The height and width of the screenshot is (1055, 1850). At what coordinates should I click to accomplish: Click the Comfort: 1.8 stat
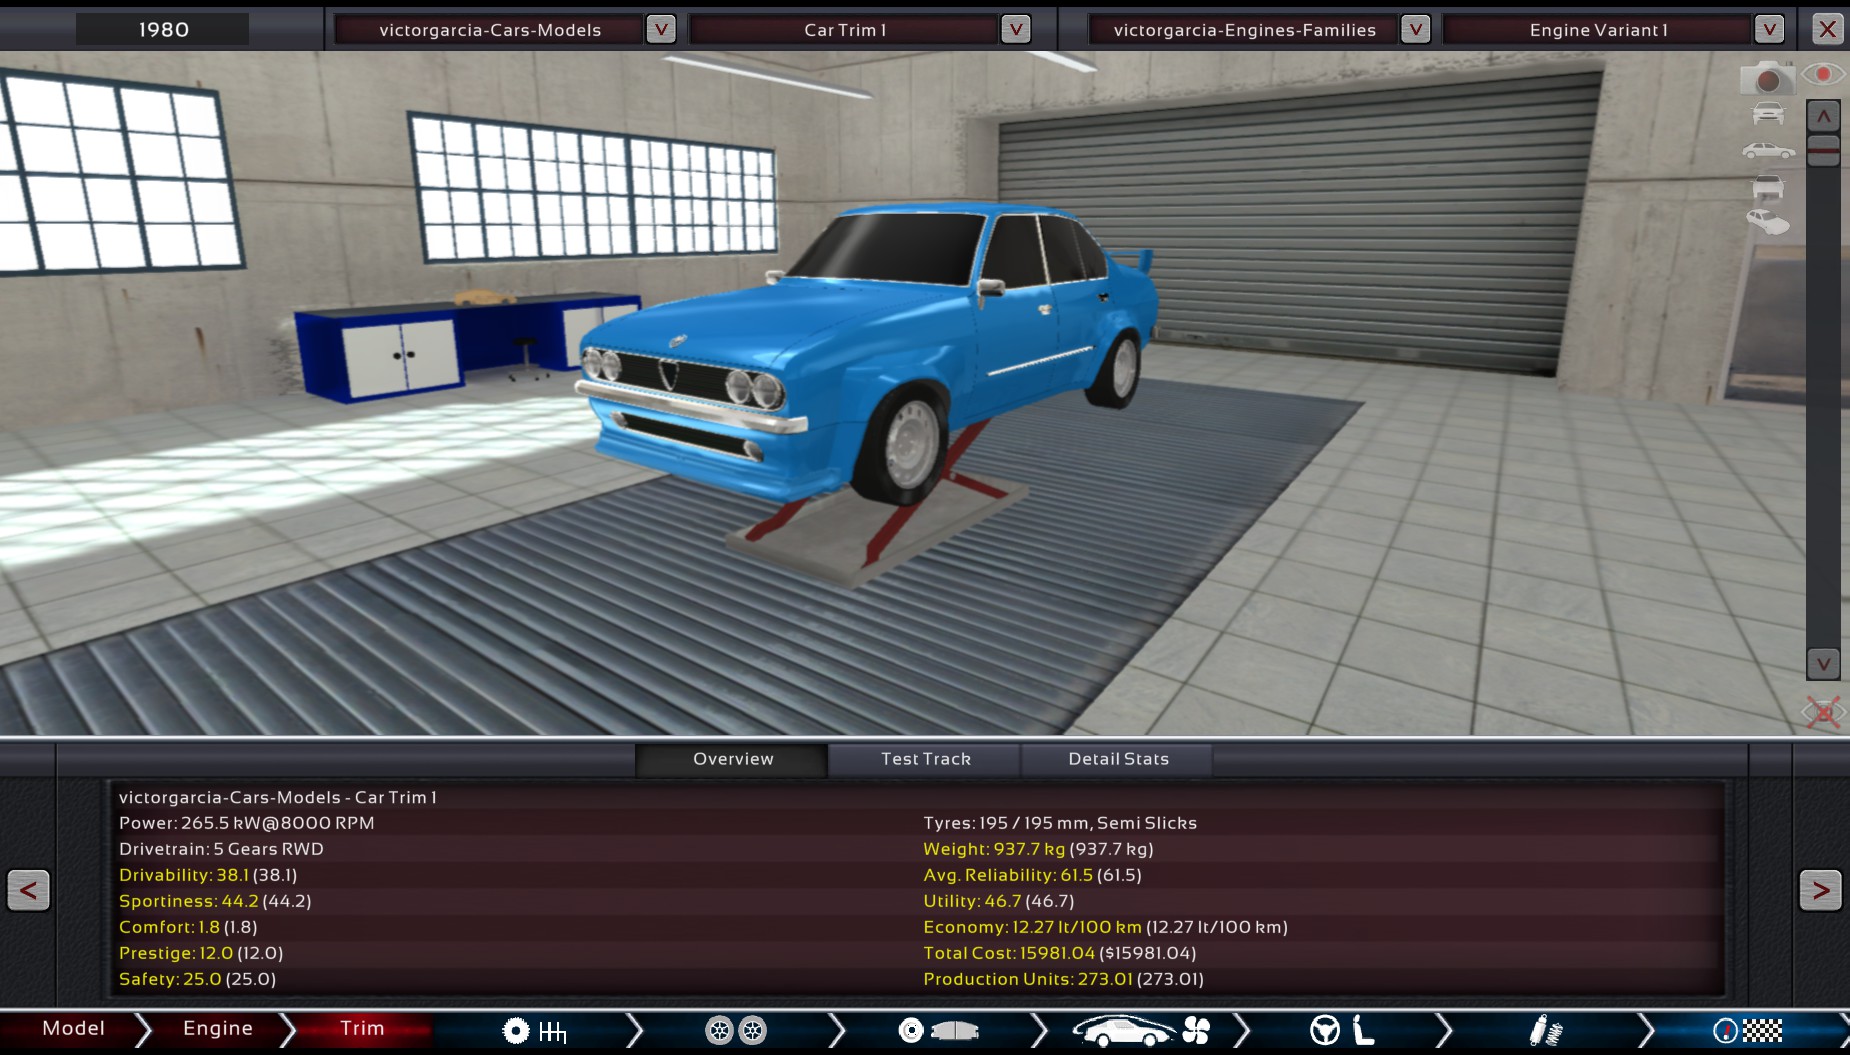[188, 927]
